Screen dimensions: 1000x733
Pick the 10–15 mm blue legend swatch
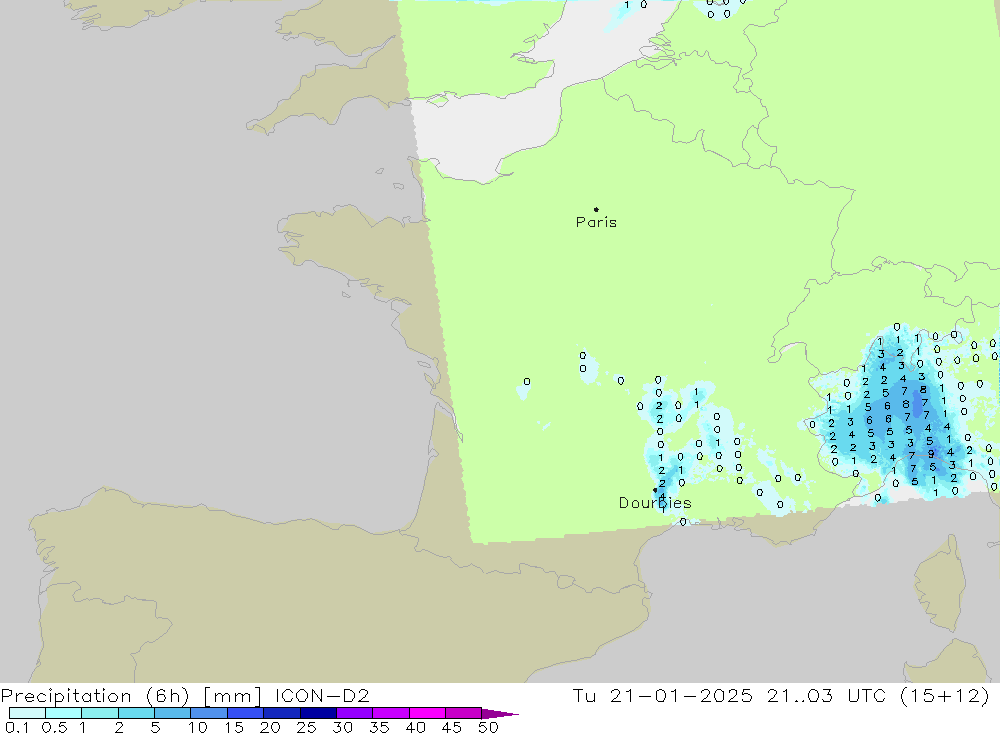[209, 713]
